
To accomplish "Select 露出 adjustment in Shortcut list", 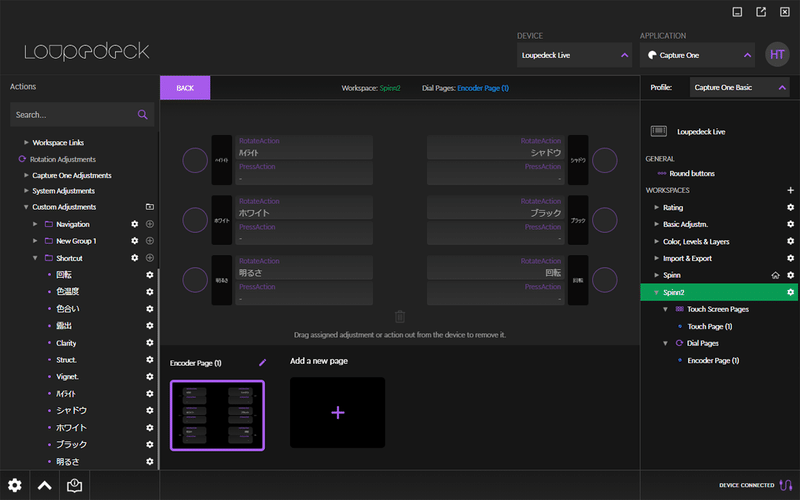I will coord(64,326).
